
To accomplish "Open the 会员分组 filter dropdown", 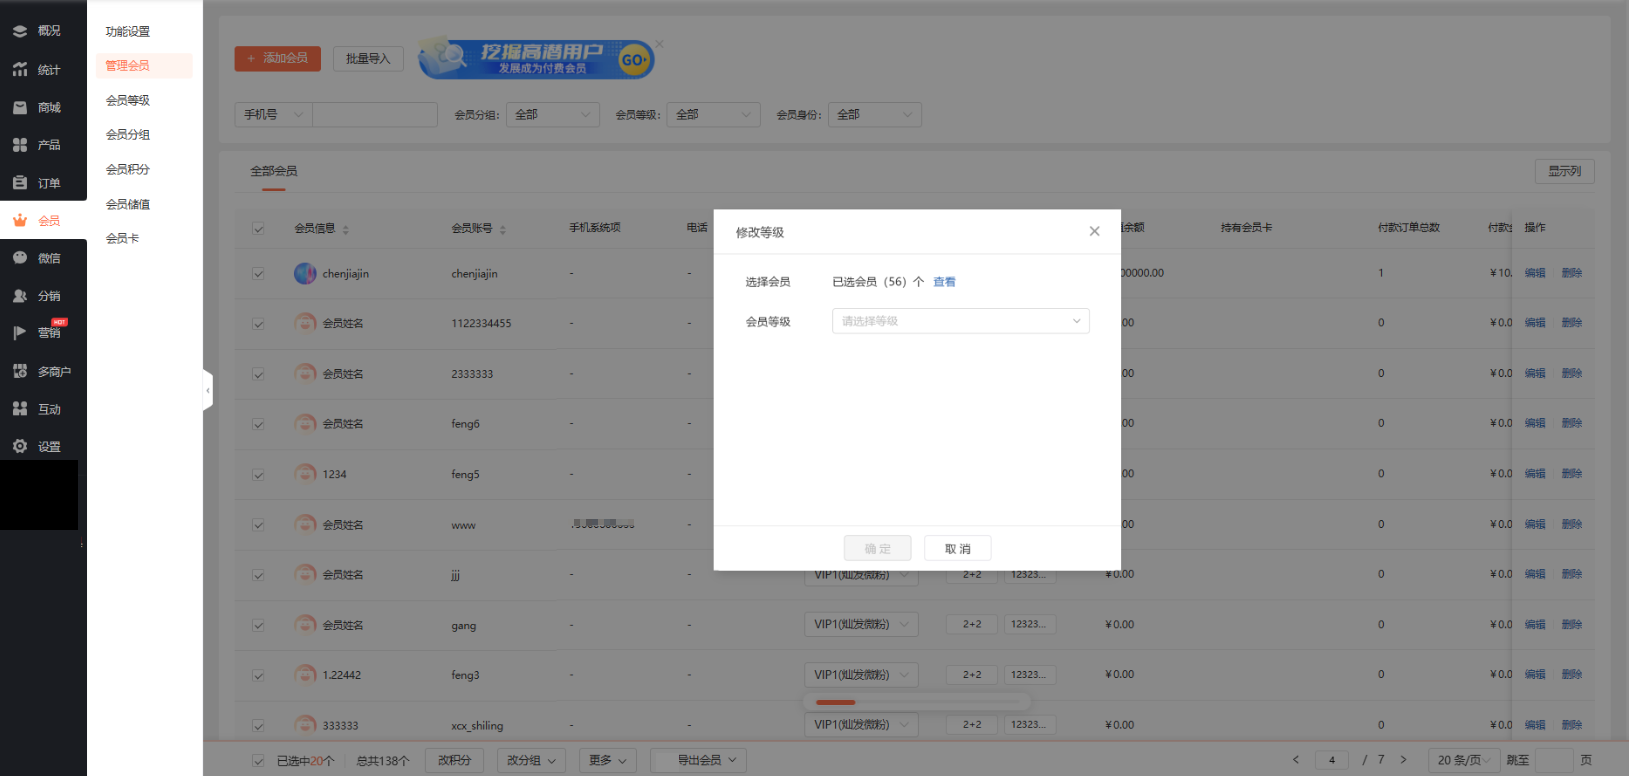I will coord(553,115).
